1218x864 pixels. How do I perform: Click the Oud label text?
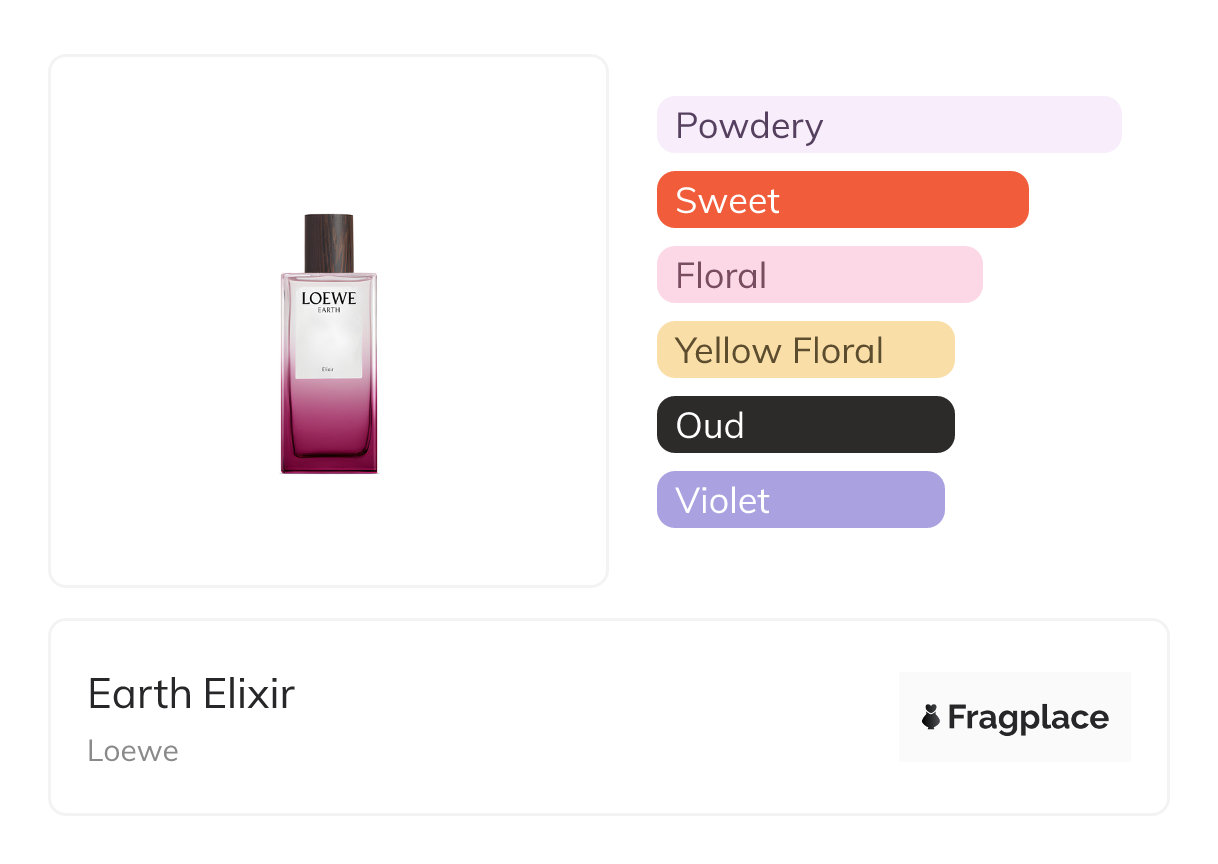[710, 426]
